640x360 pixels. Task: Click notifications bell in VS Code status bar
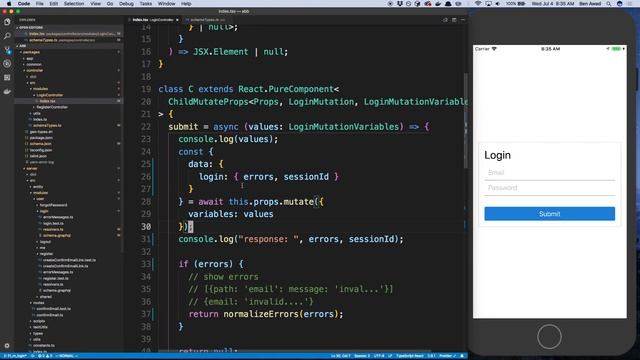462,356
